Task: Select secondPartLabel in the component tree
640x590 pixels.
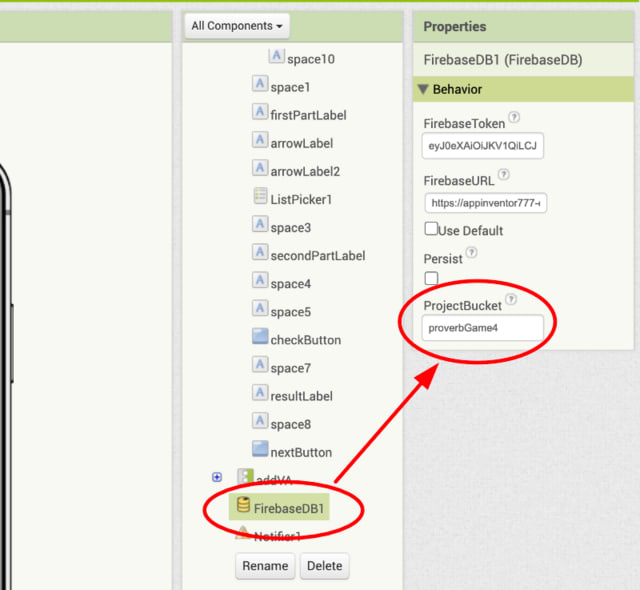Action: tap(317, 255)
